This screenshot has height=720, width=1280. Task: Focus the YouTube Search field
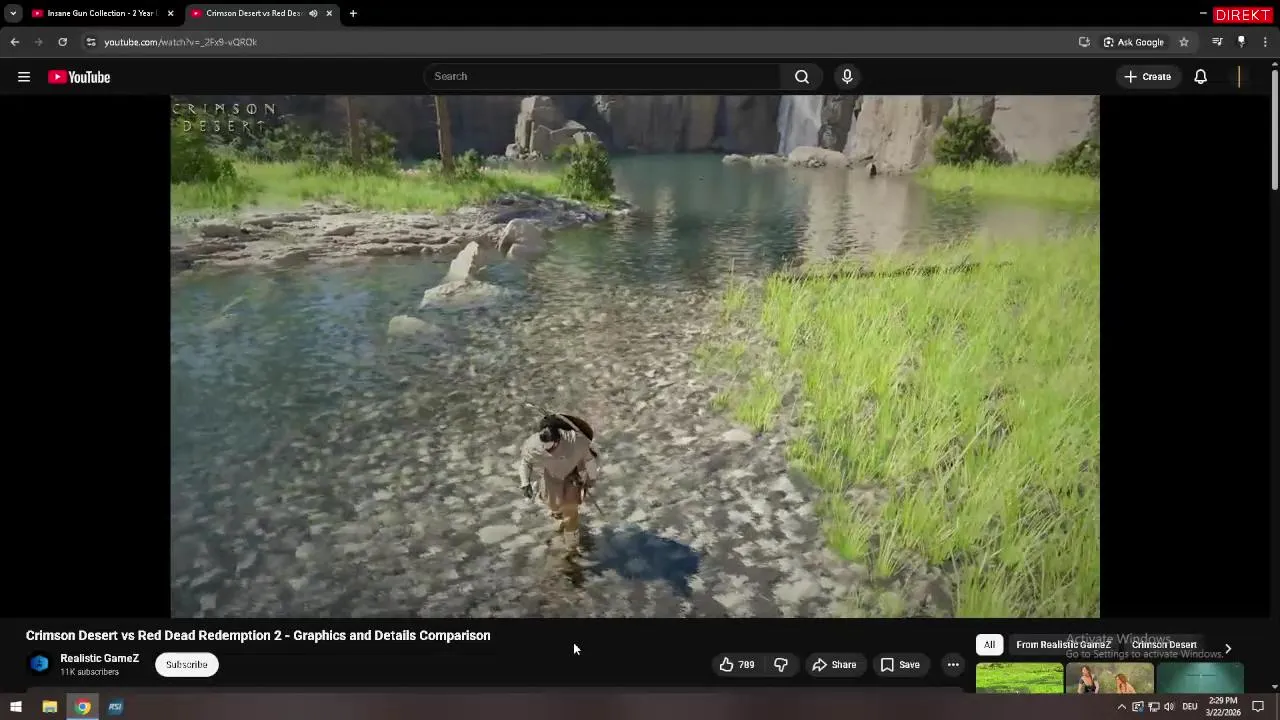click(603, 76)
